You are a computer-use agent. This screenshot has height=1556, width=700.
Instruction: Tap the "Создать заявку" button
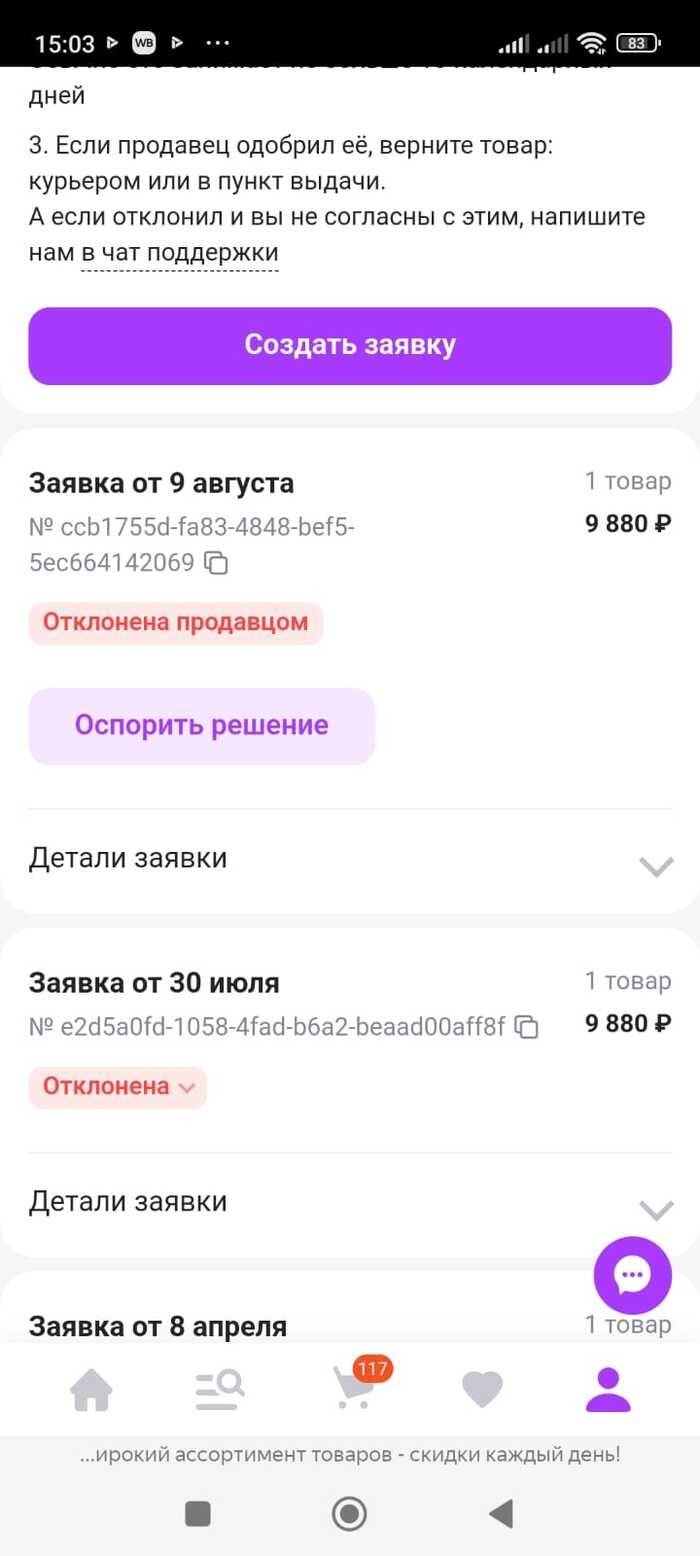point(350,346)
